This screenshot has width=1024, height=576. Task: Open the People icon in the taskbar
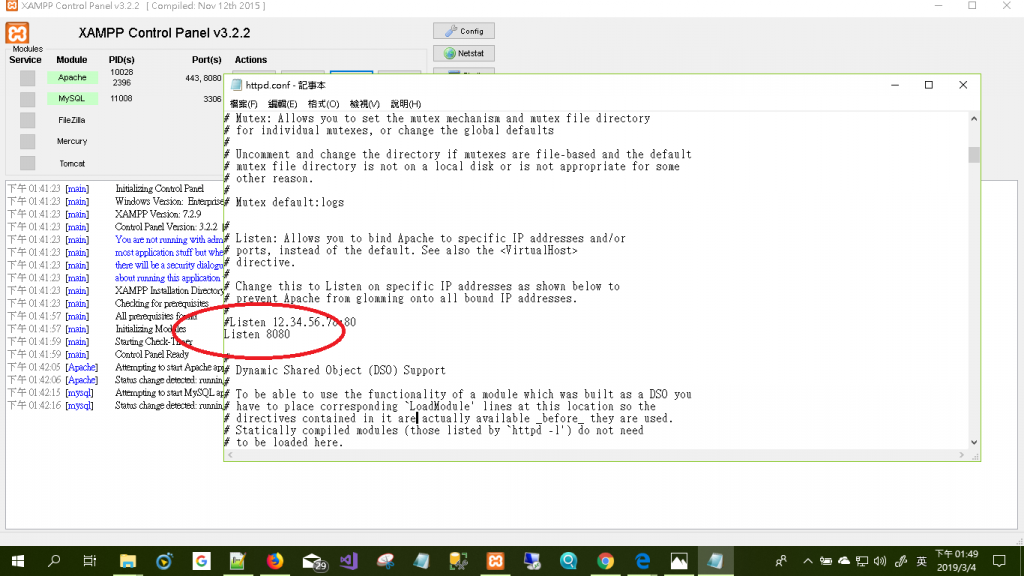click(781, 561)
